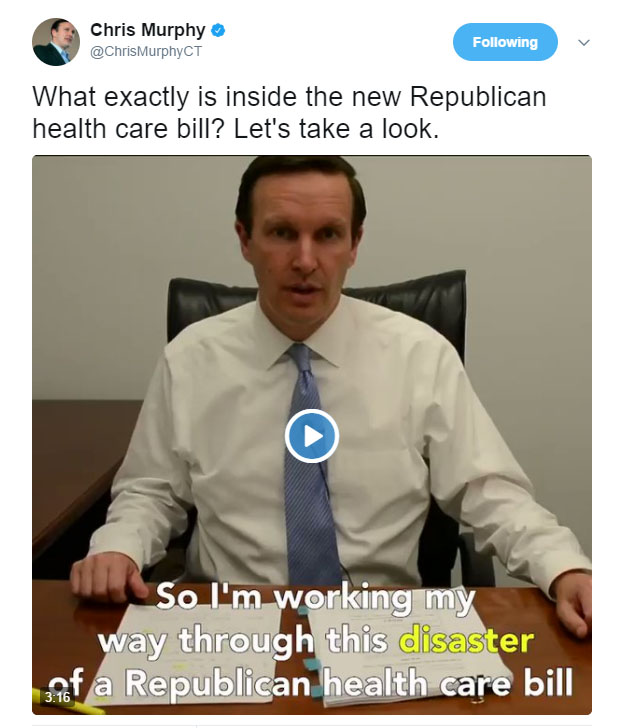This screenshot has width=632, height=728.
Task: Toggle the Following button to unfollow
Action: coord(505,42)
